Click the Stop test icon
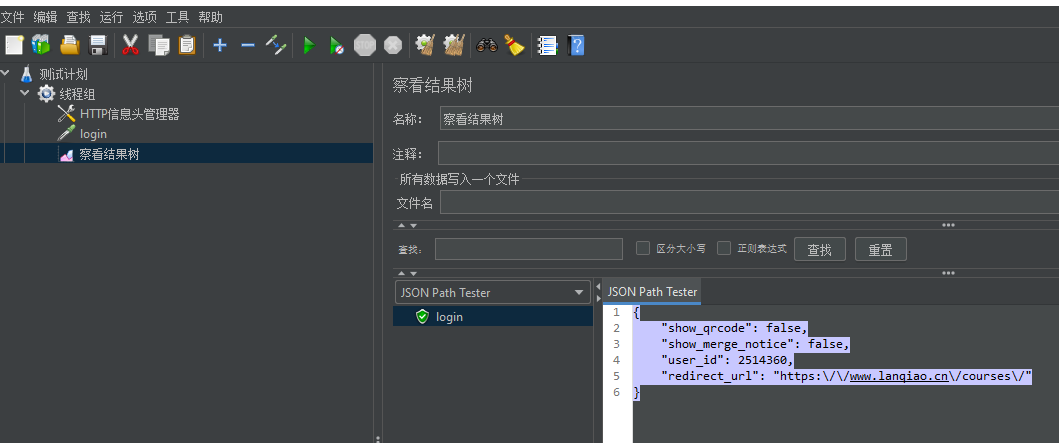Image resolution: width=1059 pixels, height=443 pixels. click(365, 45)
